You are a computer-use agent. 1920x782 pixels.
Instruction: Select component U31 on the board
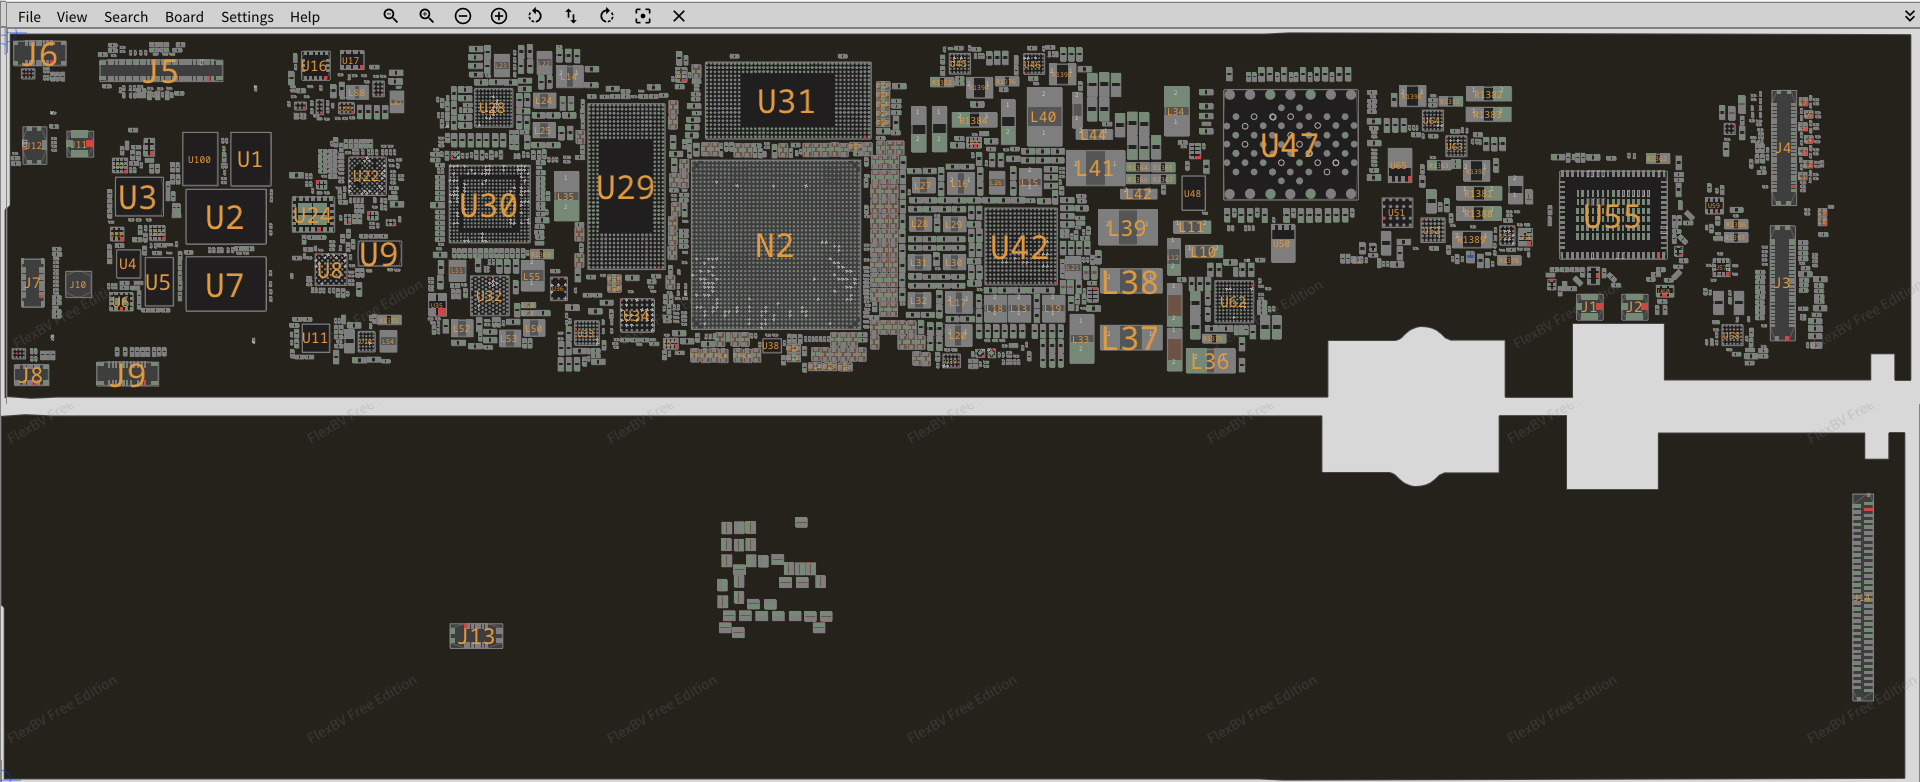click(x=786, y=101)
